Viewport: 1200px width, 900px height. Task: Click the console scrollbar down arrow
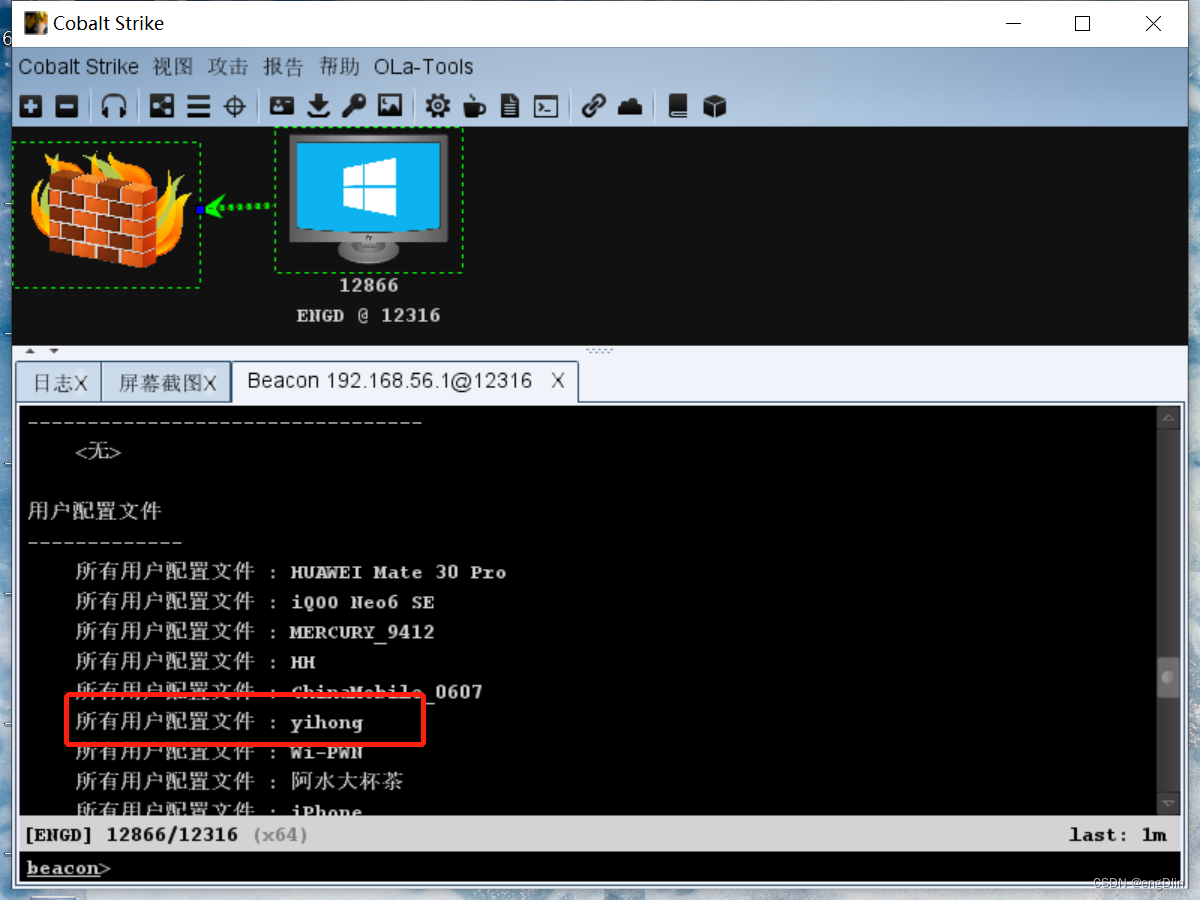tap(1168, 803)
